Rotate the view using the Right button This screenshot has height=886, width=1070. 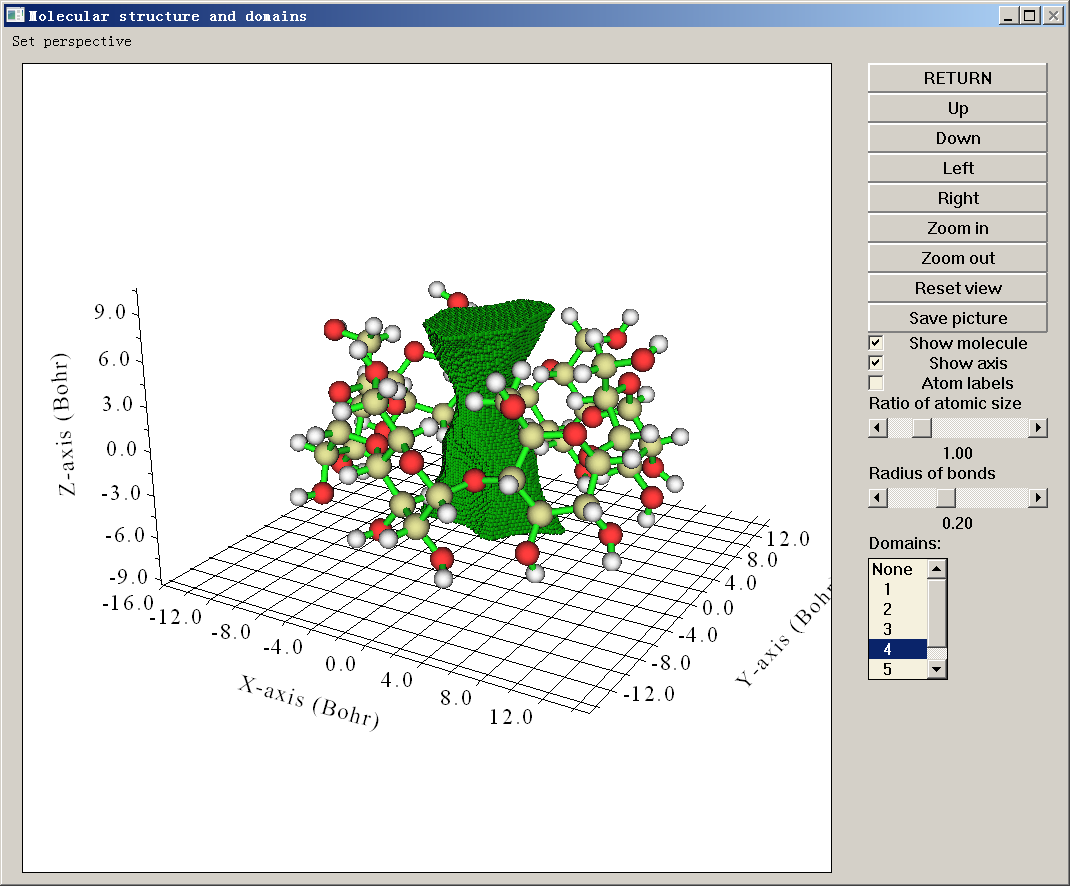coord(957,198)
